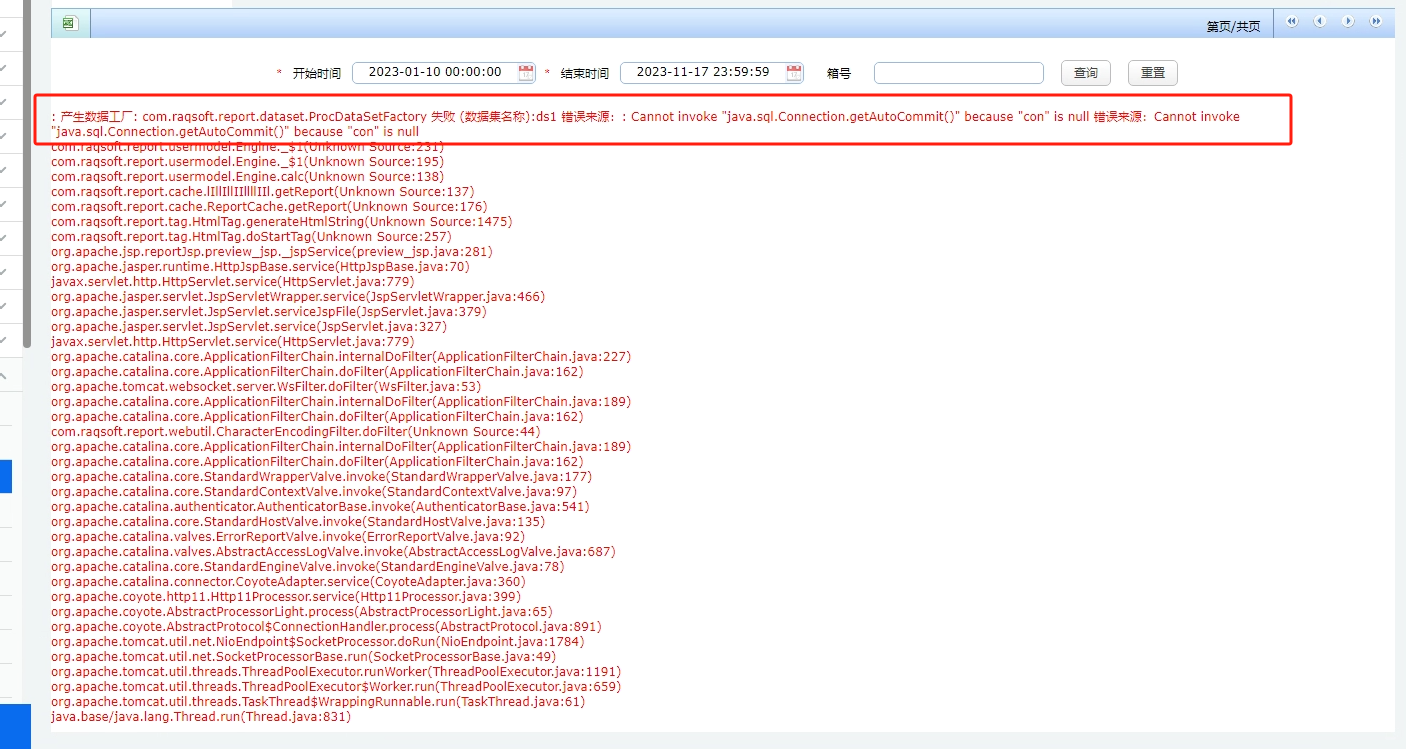Click the 箱号 label
This screenshot has height=749, width=1406.
coord(839,73)
